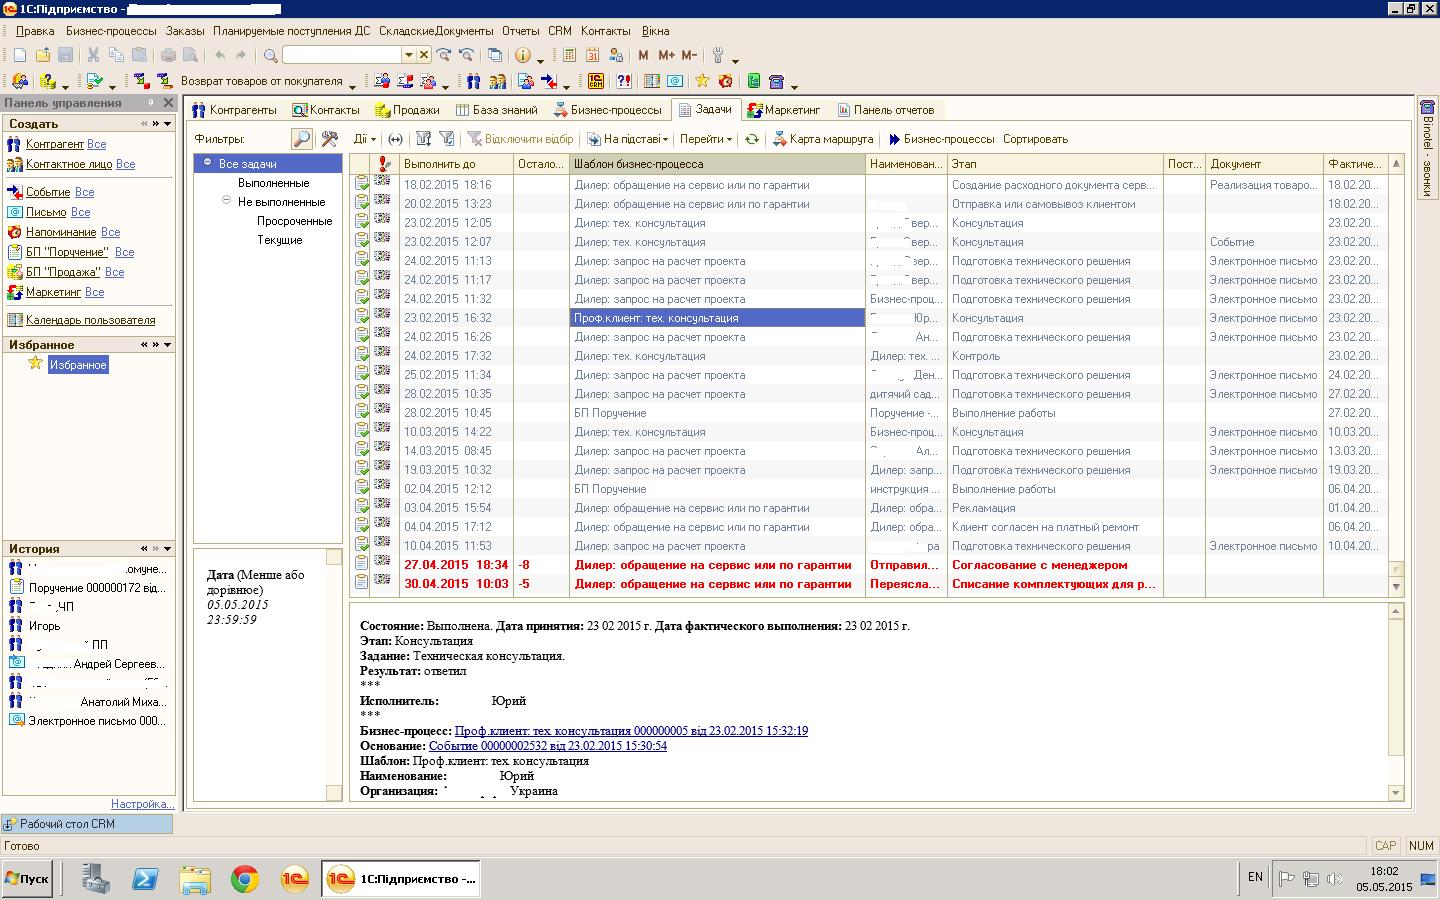Click the red and white exclamation-question toolbar icon

tap(624, 82)
